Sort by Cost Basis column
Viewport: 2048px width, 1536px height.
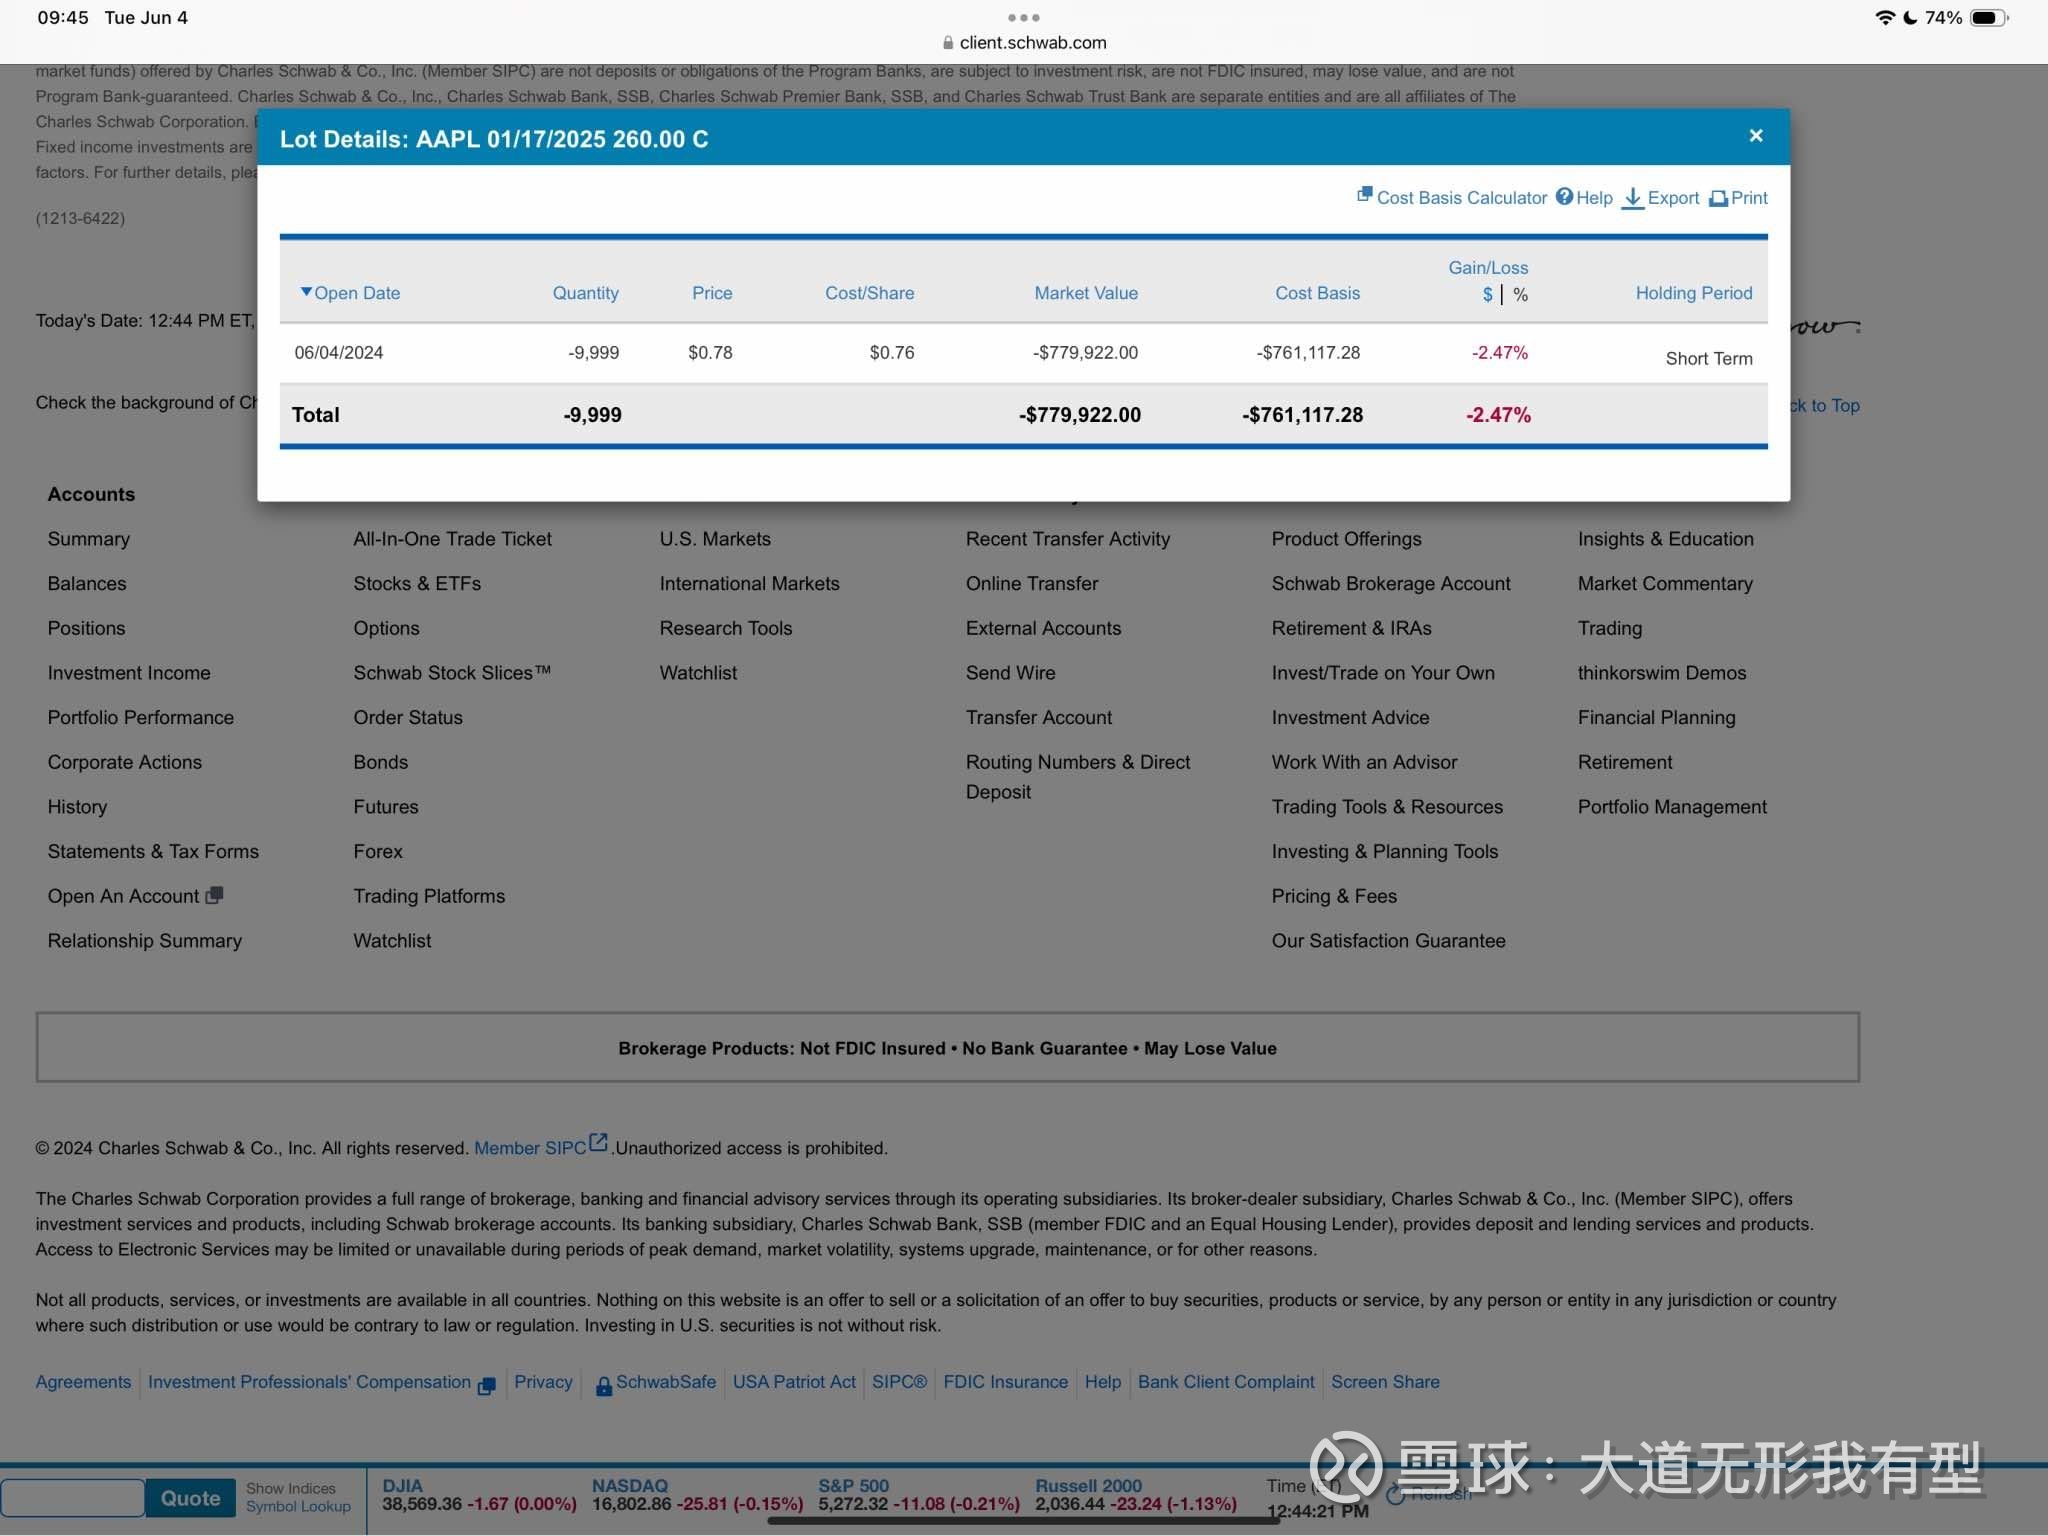coord(1317,293)
